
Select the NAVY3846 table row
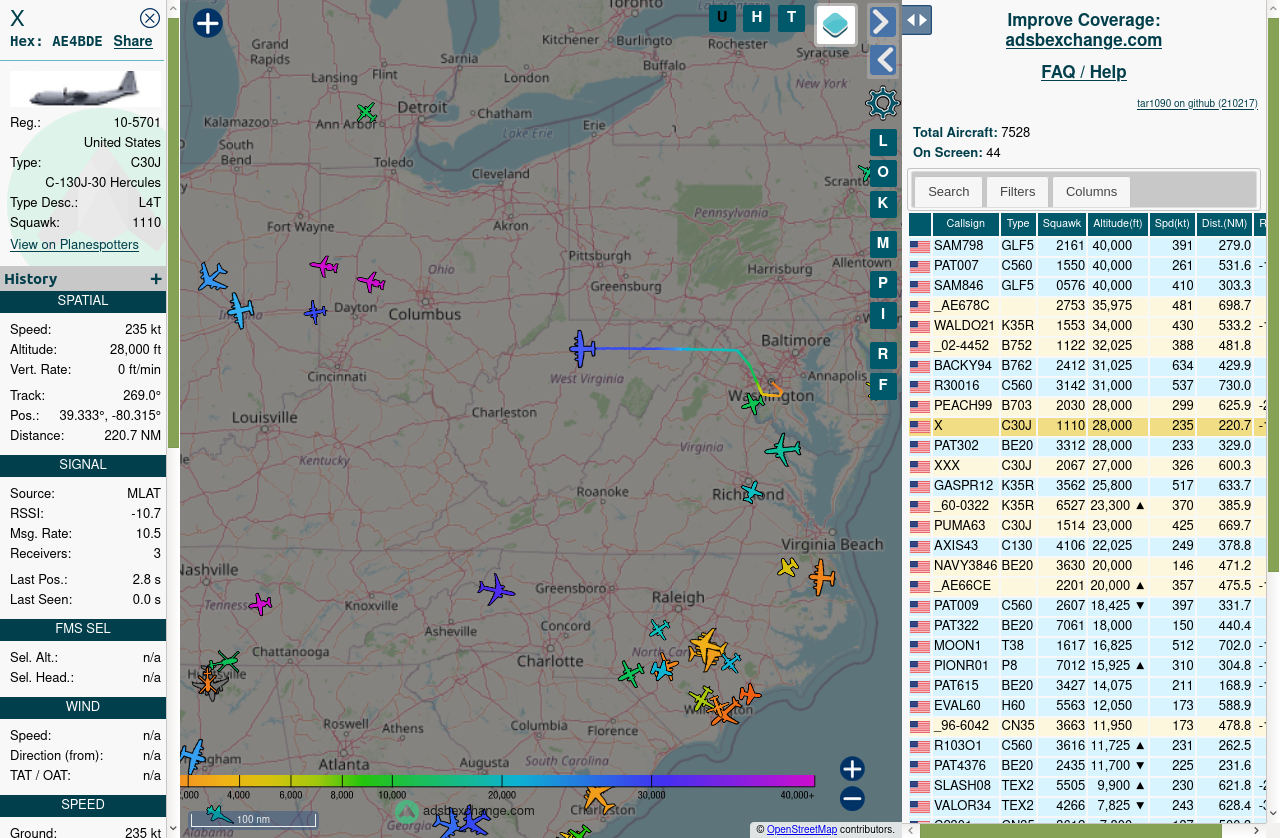point(1087,566)
